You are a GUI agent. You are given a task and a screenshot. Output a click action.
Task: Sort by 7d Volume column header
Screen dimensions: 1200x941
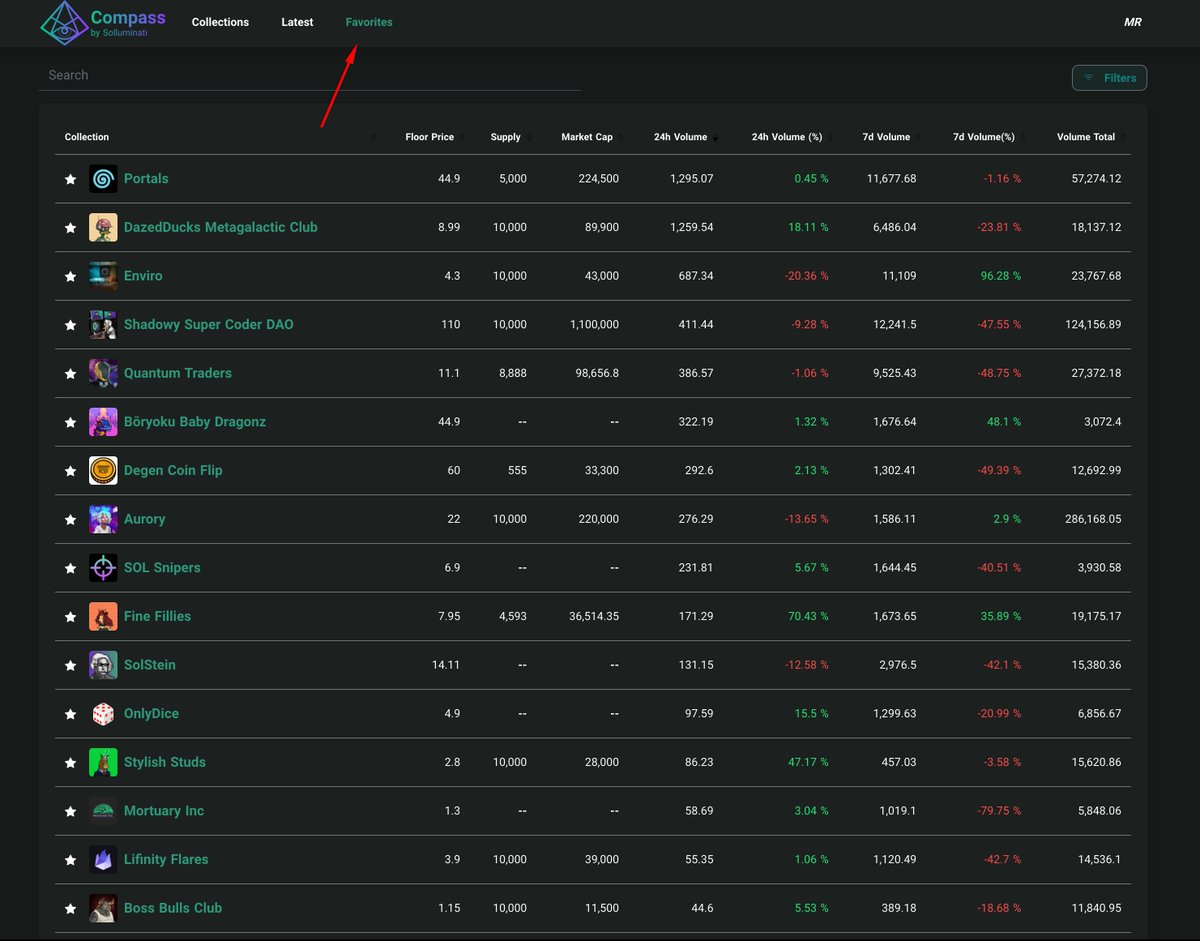click(x=886, y=137)
